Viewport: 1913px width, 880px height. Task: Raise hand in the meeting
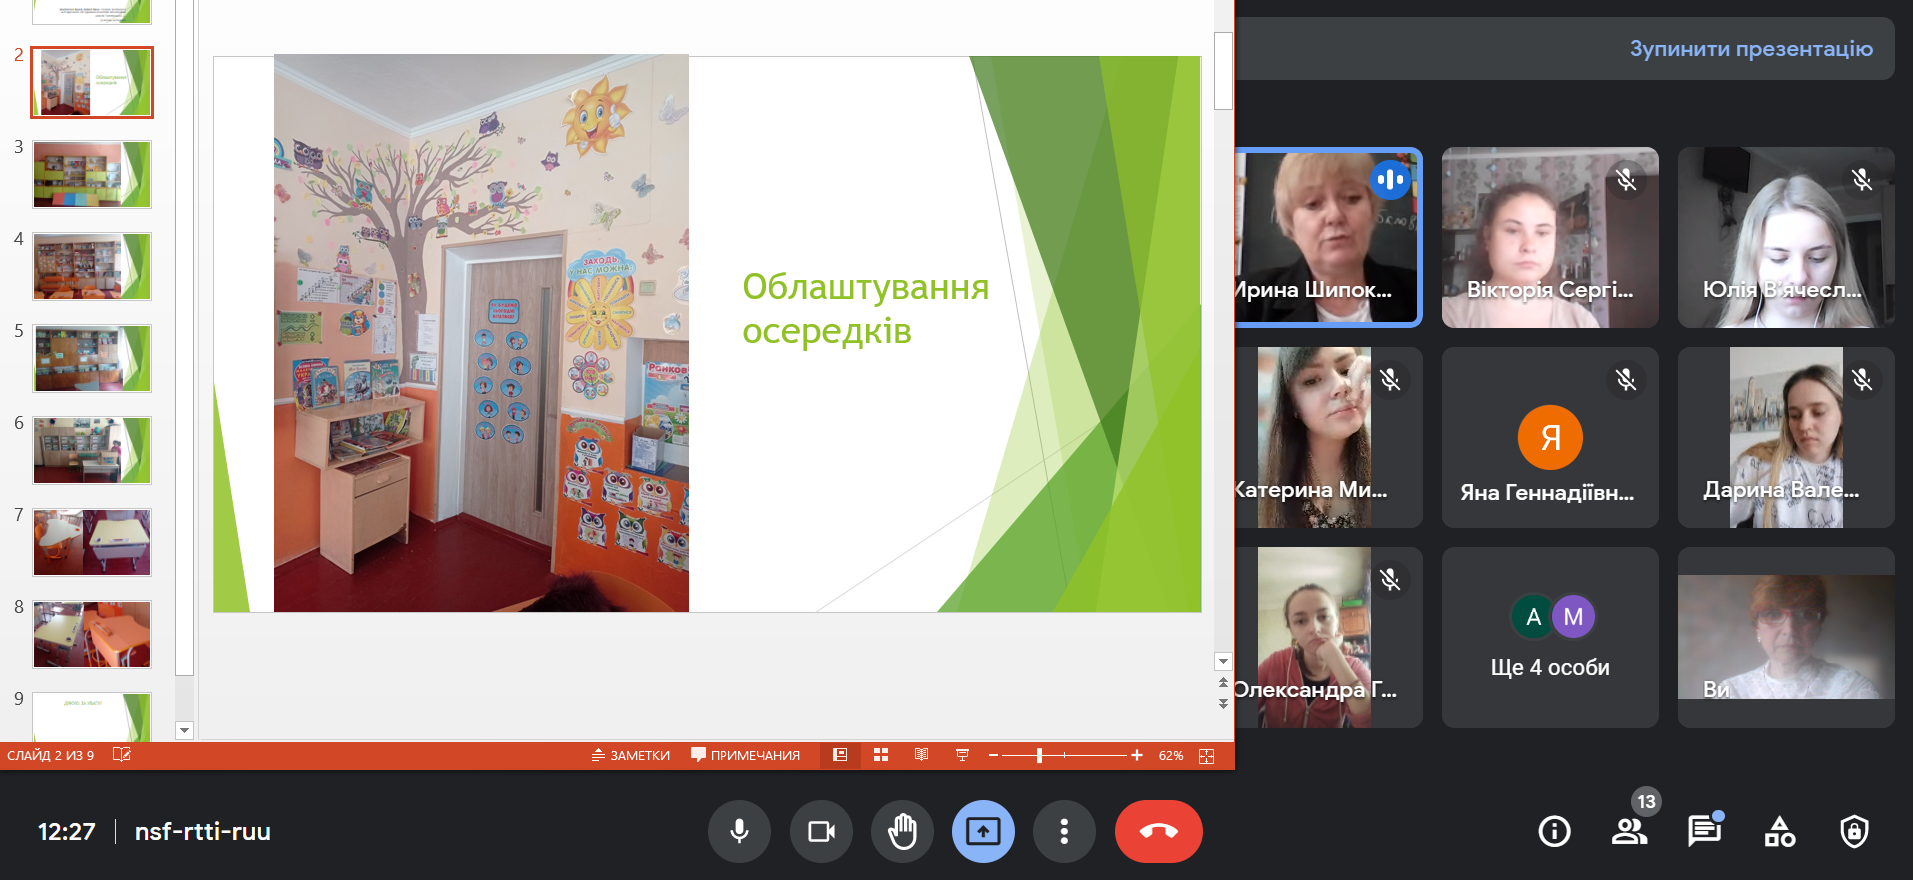click(902, 831)
